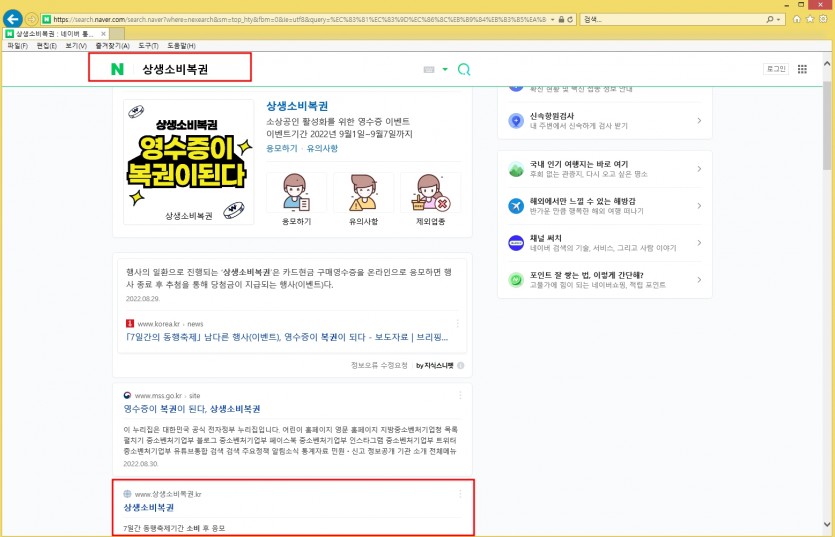Click the vertical page scrollbar
Screen dimensions: 835x537
point(828,300)
